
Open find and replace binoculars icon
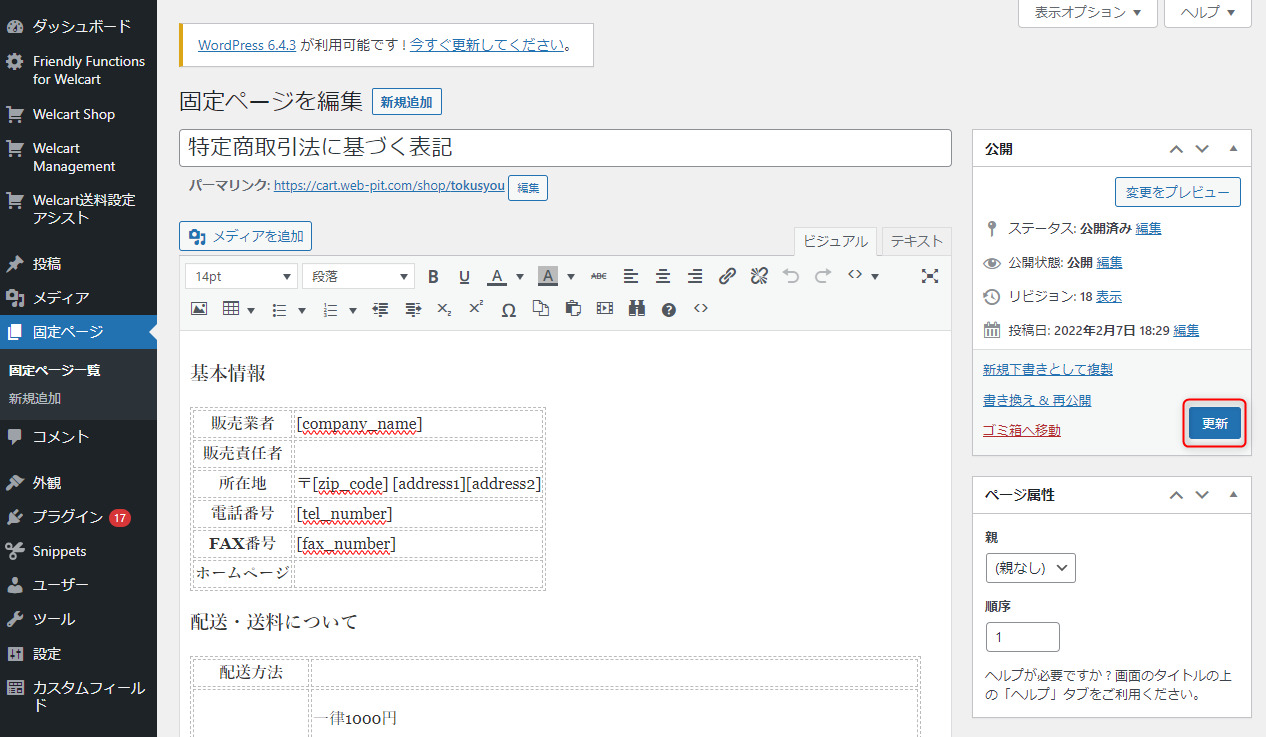[637, 310]
